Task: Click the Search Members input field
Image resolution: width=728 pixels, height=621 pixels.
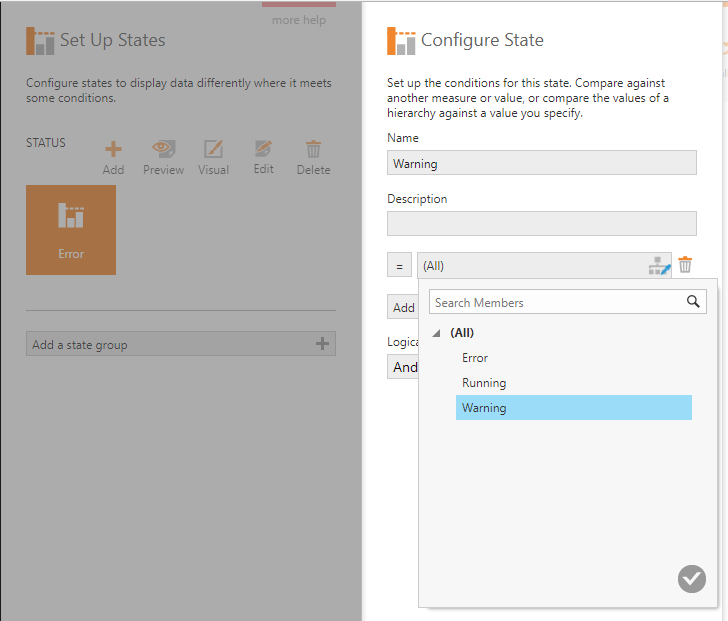Action: (x=555, y=302)
